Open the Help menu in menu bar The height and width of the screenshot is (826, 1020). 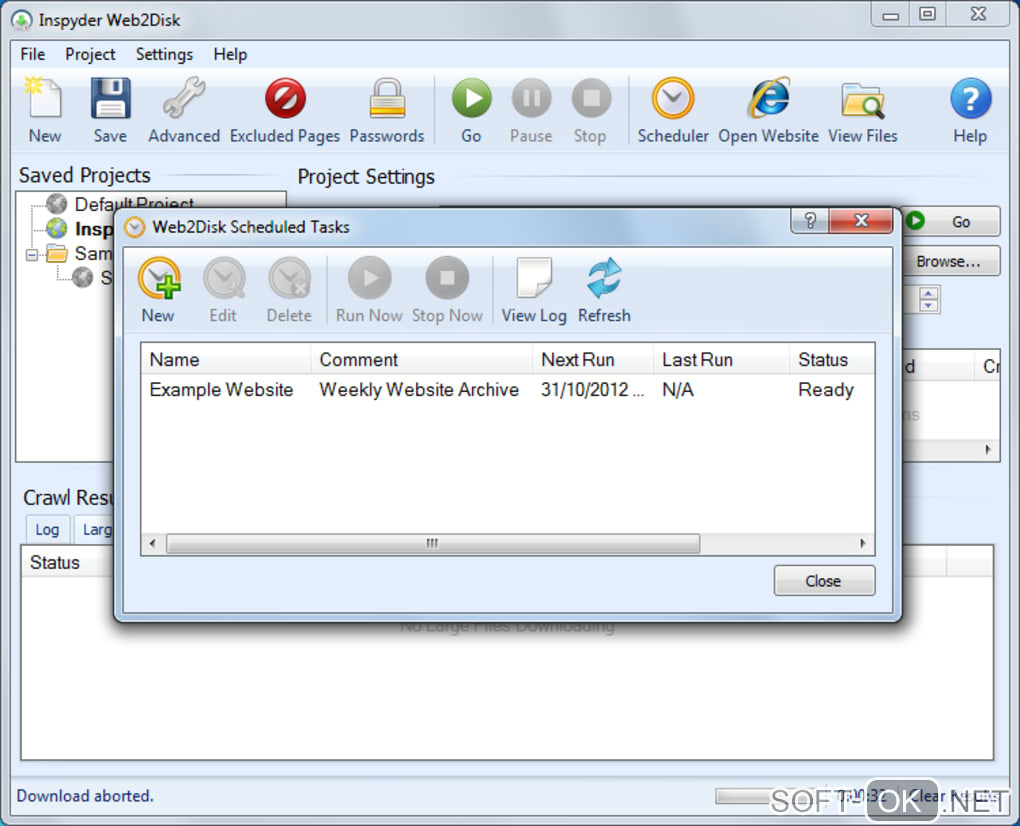[x=230, y=55]
